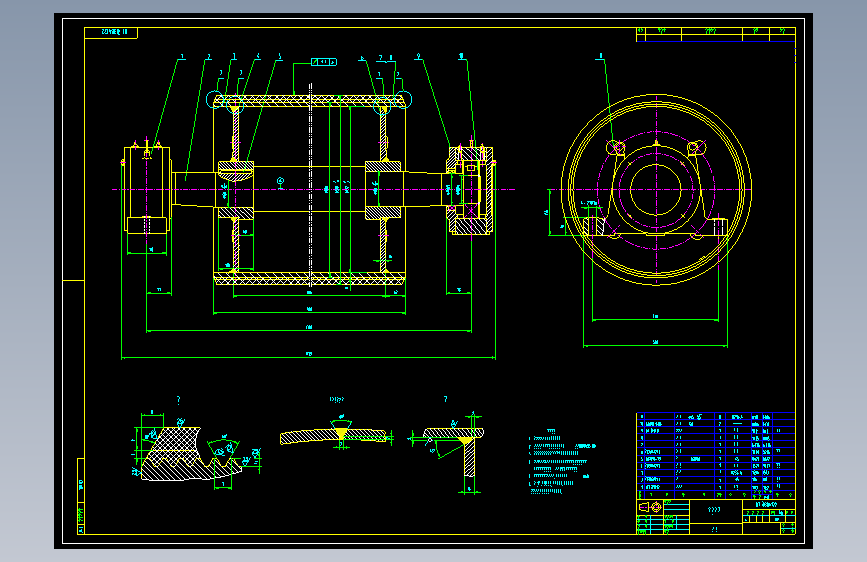
Task: Select the overall length dimension under the section view
Action: tap(309, 357)
